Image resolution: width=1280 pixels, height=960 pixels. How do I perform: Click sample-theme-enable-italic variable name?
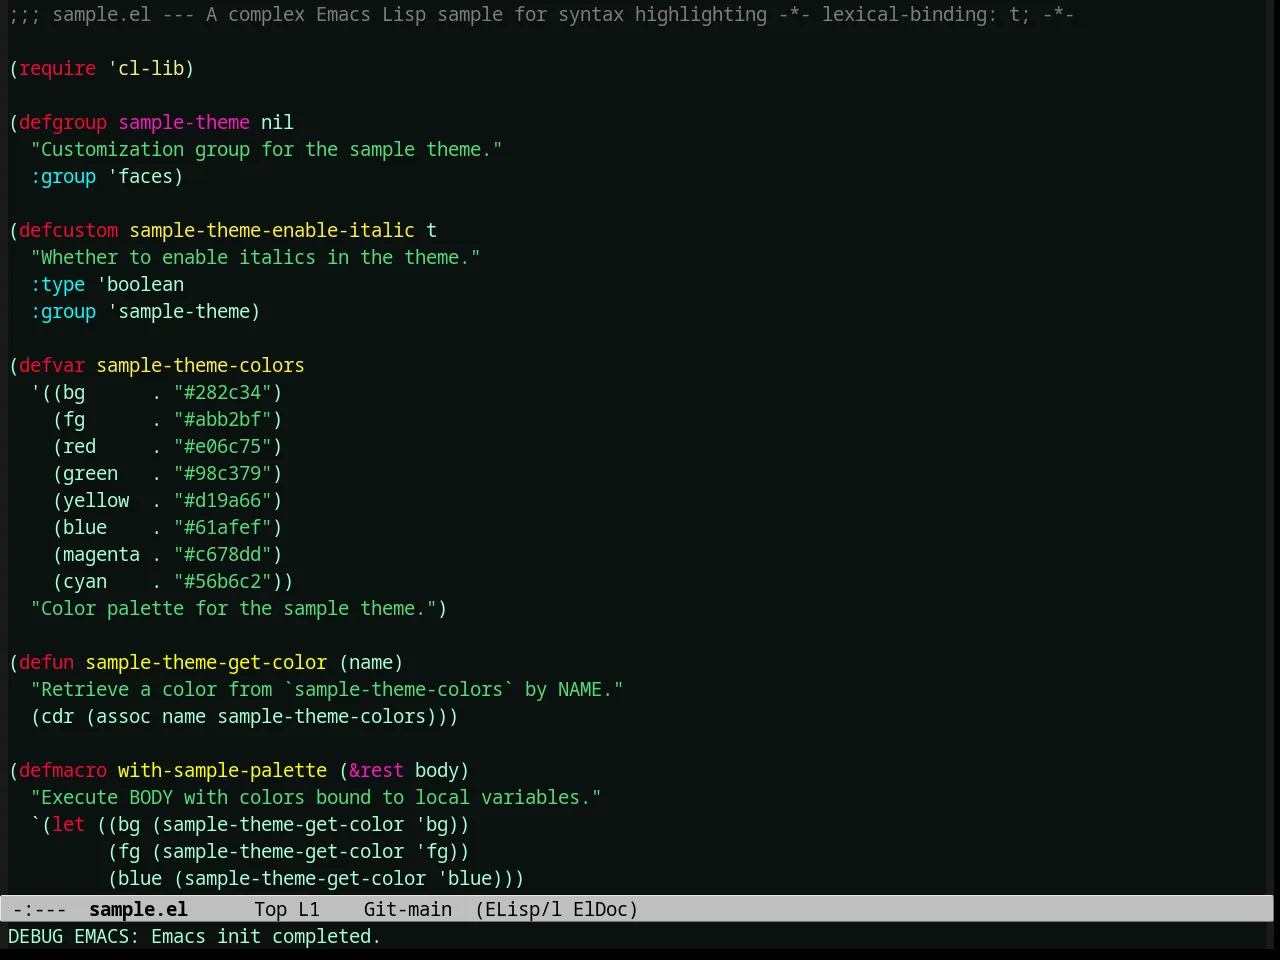[x=272, y=230]
